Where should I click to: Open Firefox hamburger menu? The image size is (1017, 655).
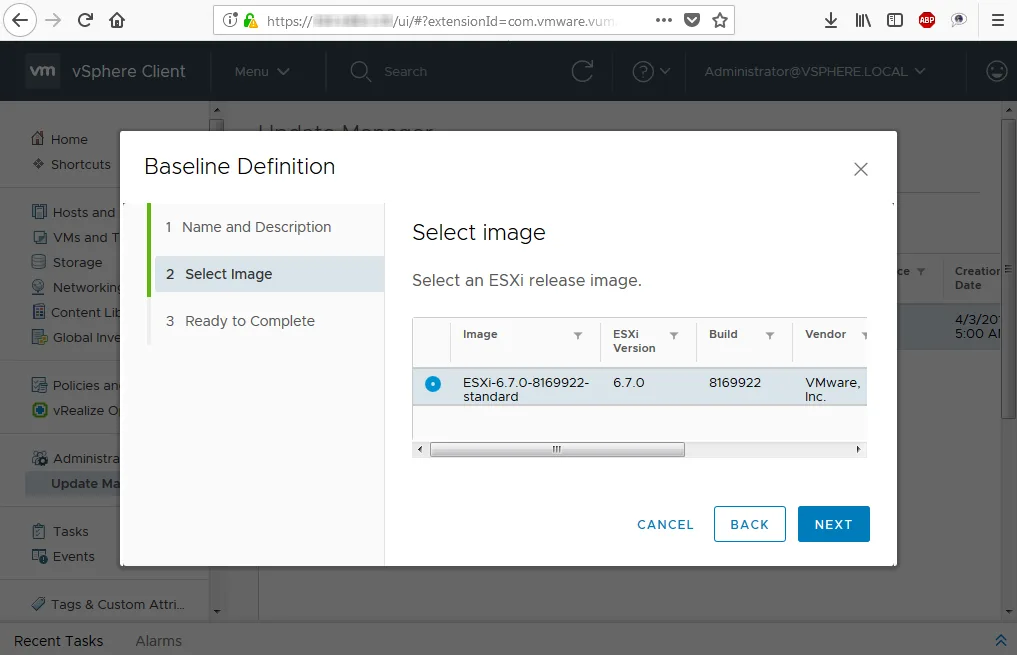tap(998, 20)
